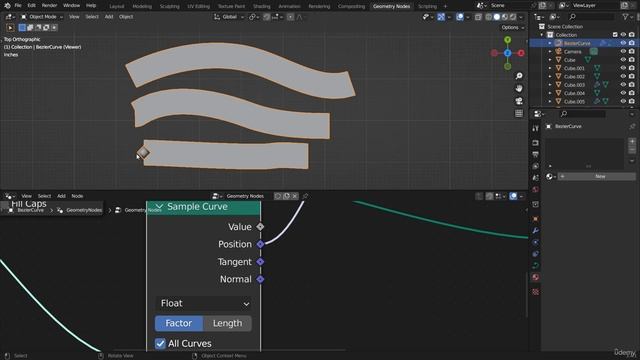Open the pivot point dropdown
Viewport: 640px width, 360px height.
click(x=254, y=17)
